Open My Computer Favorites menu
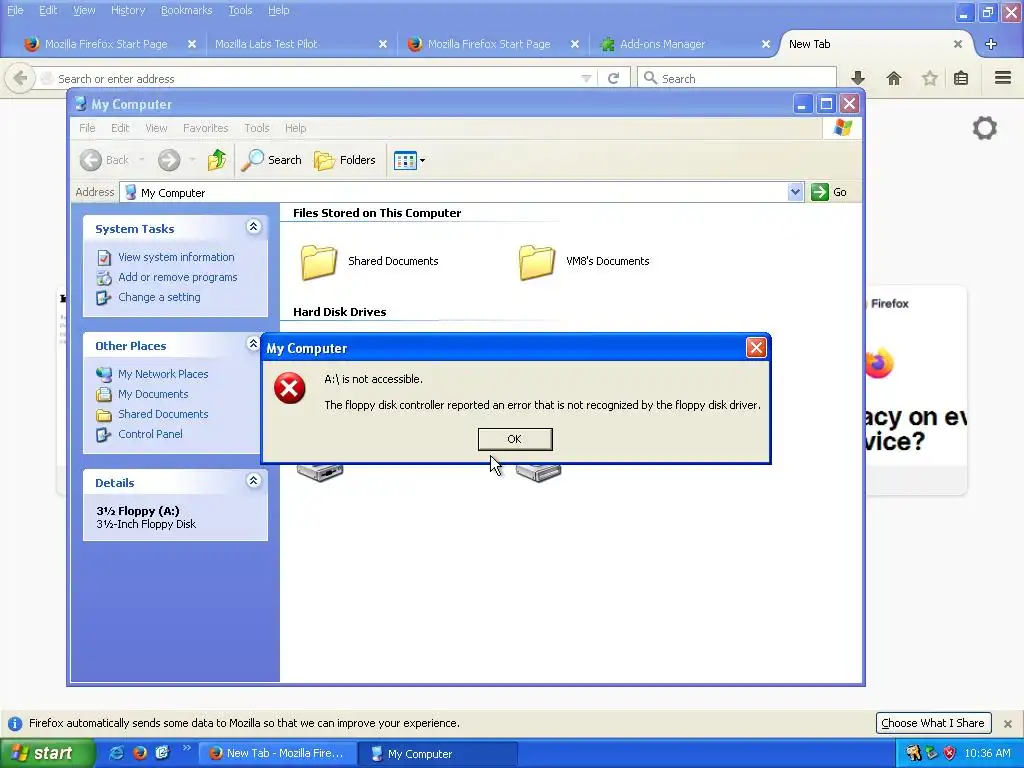The width and height of the screenshot is (1024, 768). tap(206, 128)
